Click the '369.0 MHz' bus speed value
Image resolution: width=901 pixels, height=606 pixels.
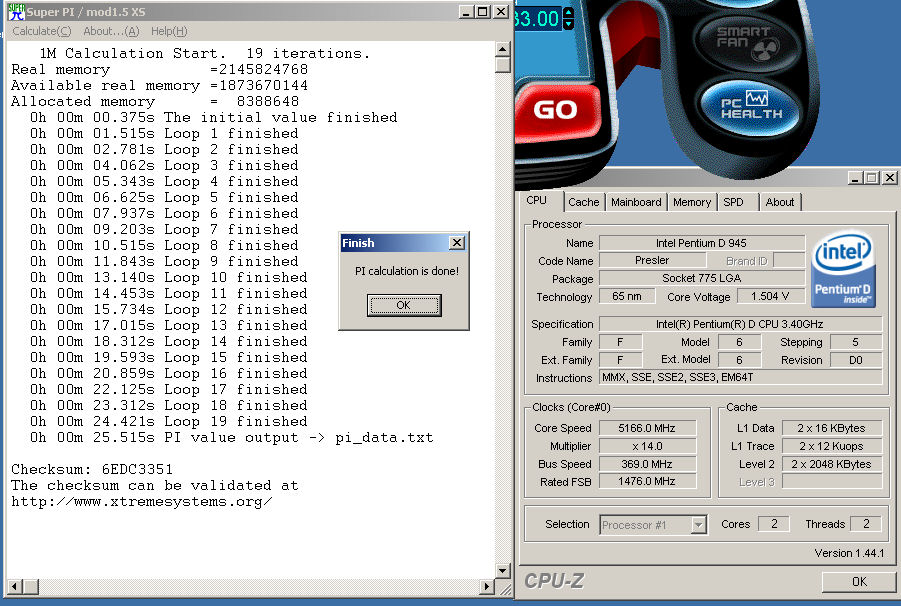click(647, 464)
